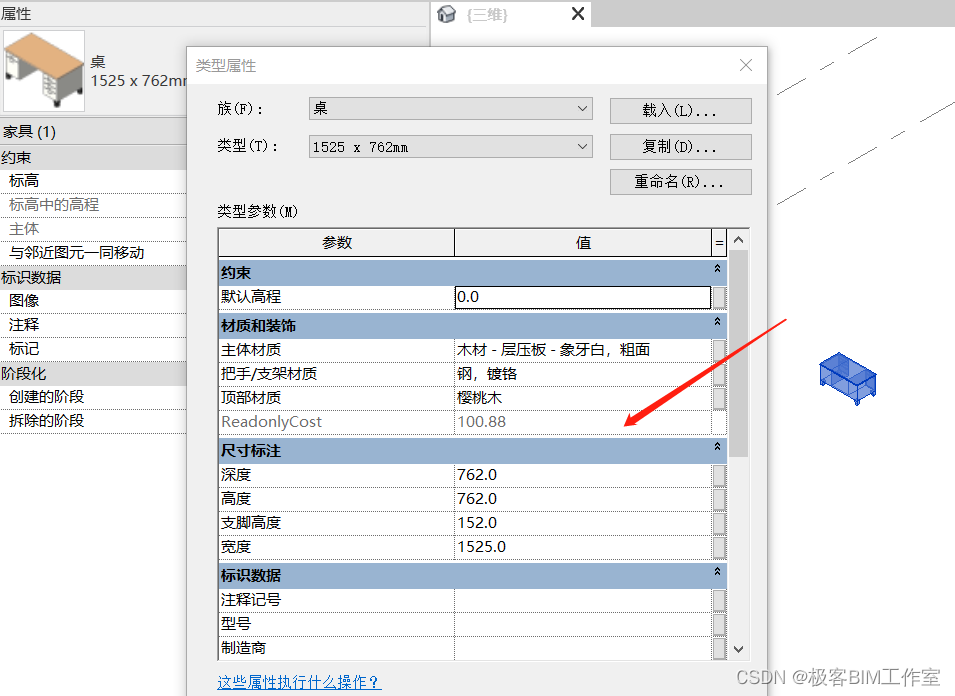
Task: Click the down arrow on parameters scrollbar
Action: pyautogui.click(x=738, y=648)
